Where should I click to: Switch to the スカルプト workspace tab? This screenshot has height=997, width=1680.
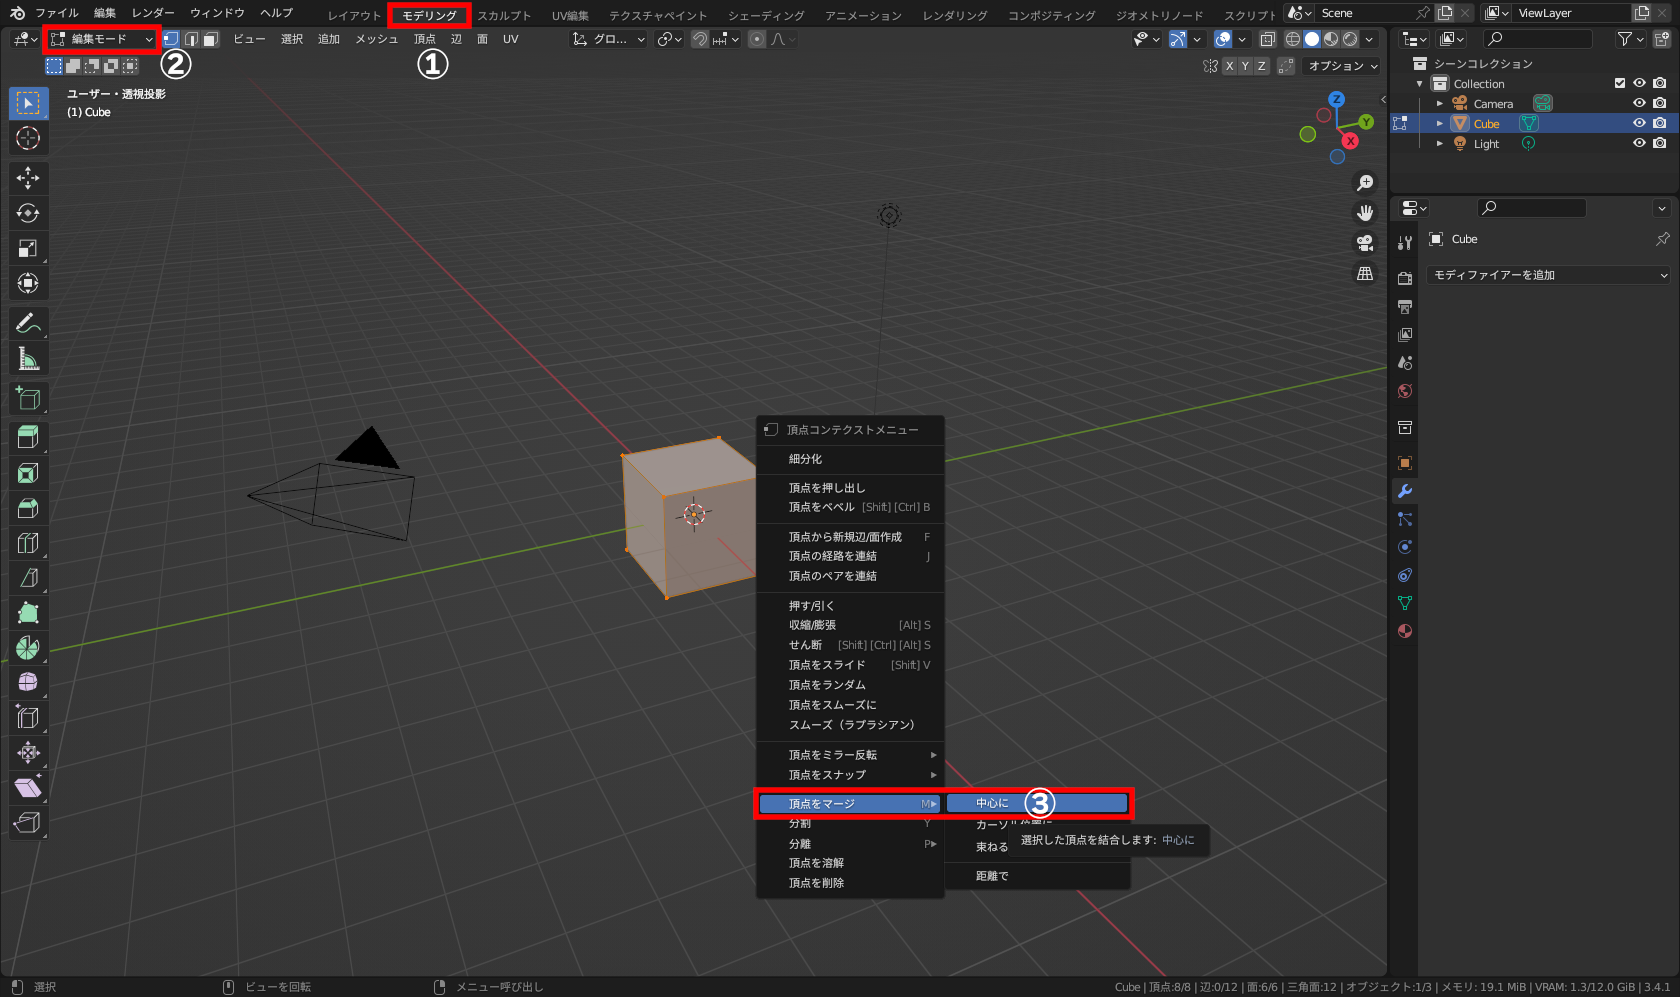pos(504,15)
